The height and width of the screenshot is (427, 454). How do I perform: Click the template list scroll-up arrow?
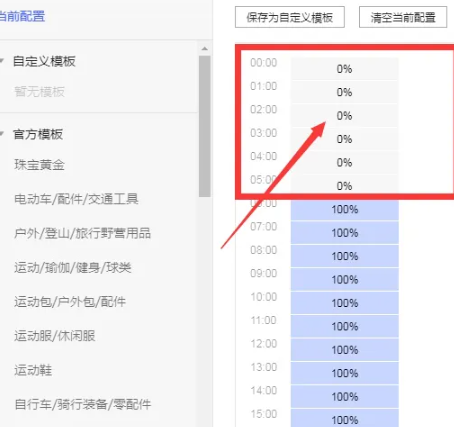pyautogui.click(x=205, y=49)
